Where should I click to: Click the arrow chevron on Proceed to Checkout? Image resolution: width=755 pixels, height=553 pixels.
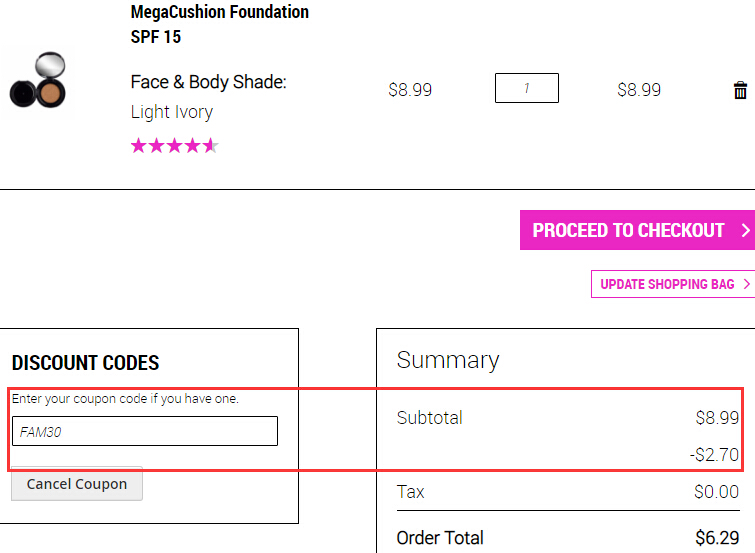(746, 230)
